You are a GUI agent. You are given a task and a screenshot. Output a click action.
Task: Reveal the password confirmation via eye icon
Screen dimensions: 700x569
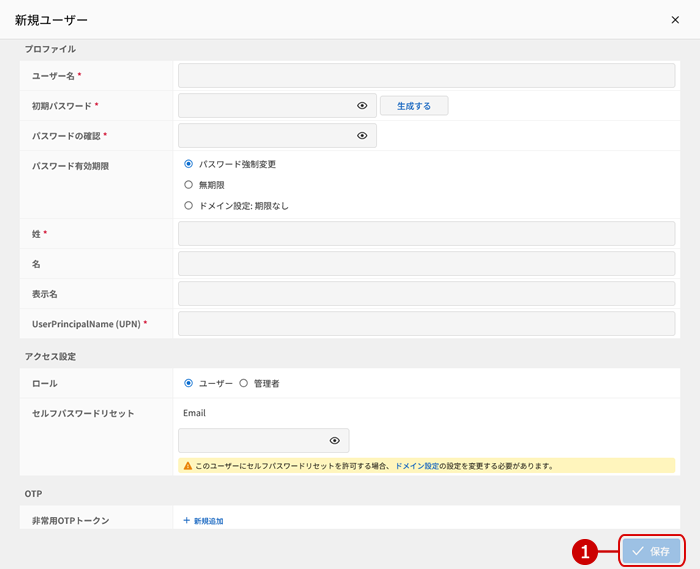362,135
